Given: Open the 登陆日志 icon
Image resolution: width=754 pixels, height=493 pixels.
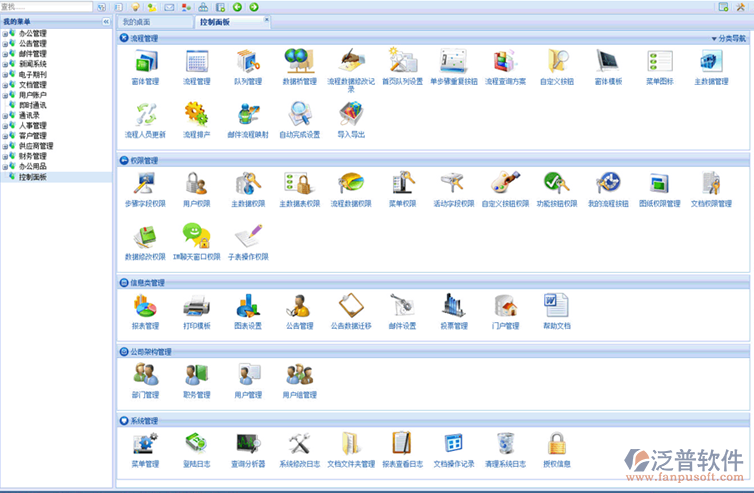Looking at the screenshot, I should click(x=197, y=443).
